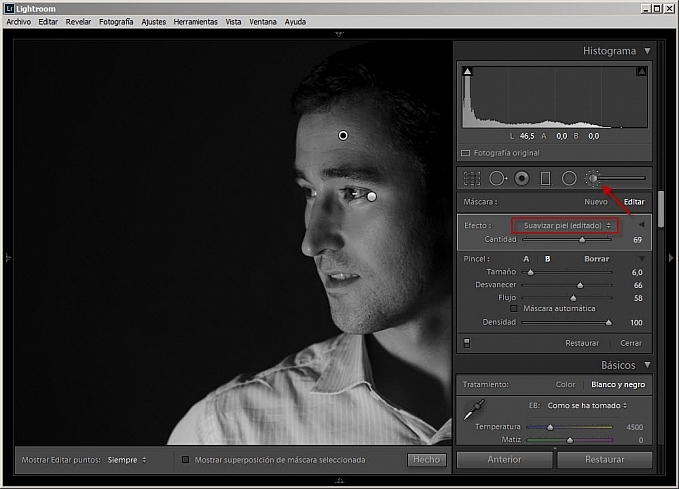Open the Ajustes menu

coord(154,22)
